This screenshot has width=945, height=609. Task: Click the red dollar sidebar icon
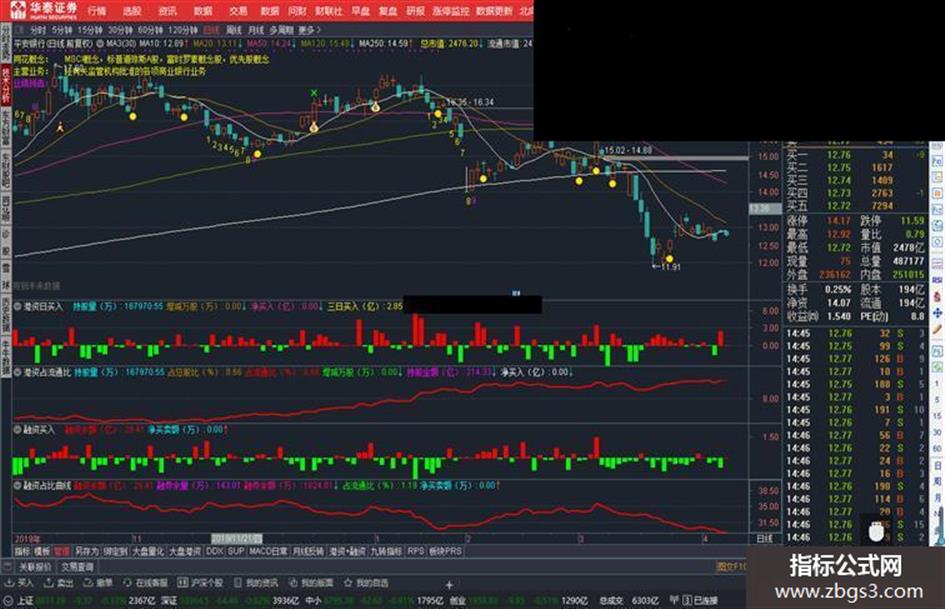coord(938,297)
